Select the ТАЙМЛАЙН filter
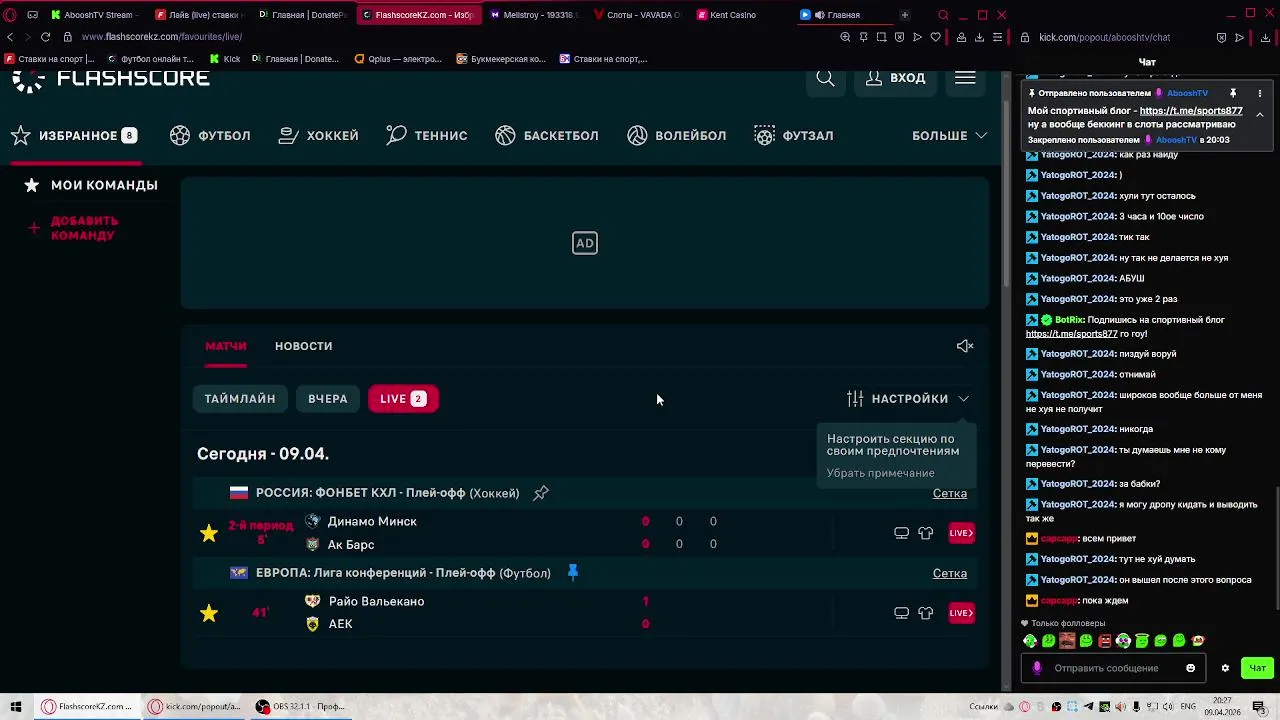This screenshot has height=720, width=1280. pos(240,399)
